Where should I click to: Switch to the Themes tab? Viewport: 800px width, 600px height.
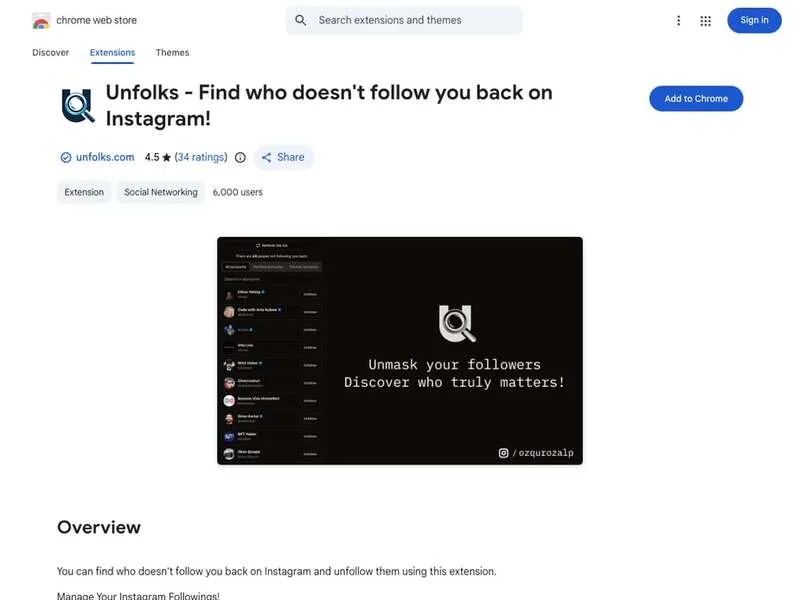tap(172, 52)
